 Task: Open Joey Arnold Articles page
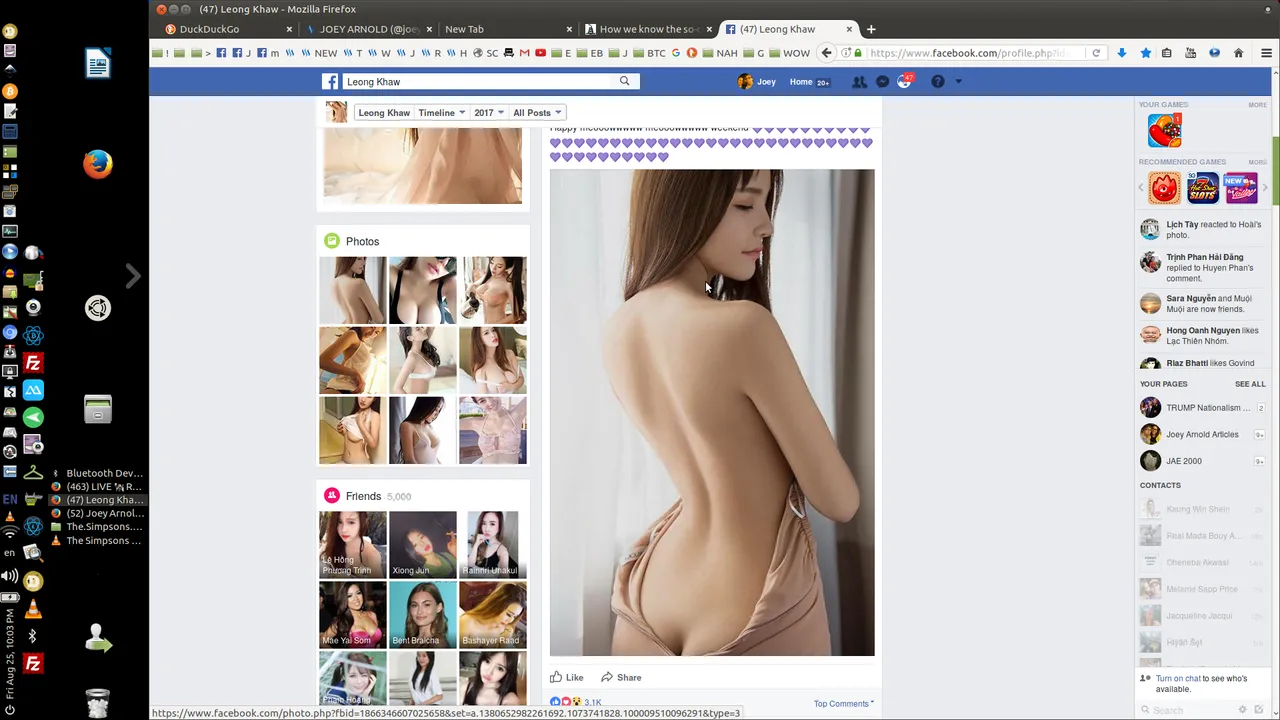tap(1203, 435)
